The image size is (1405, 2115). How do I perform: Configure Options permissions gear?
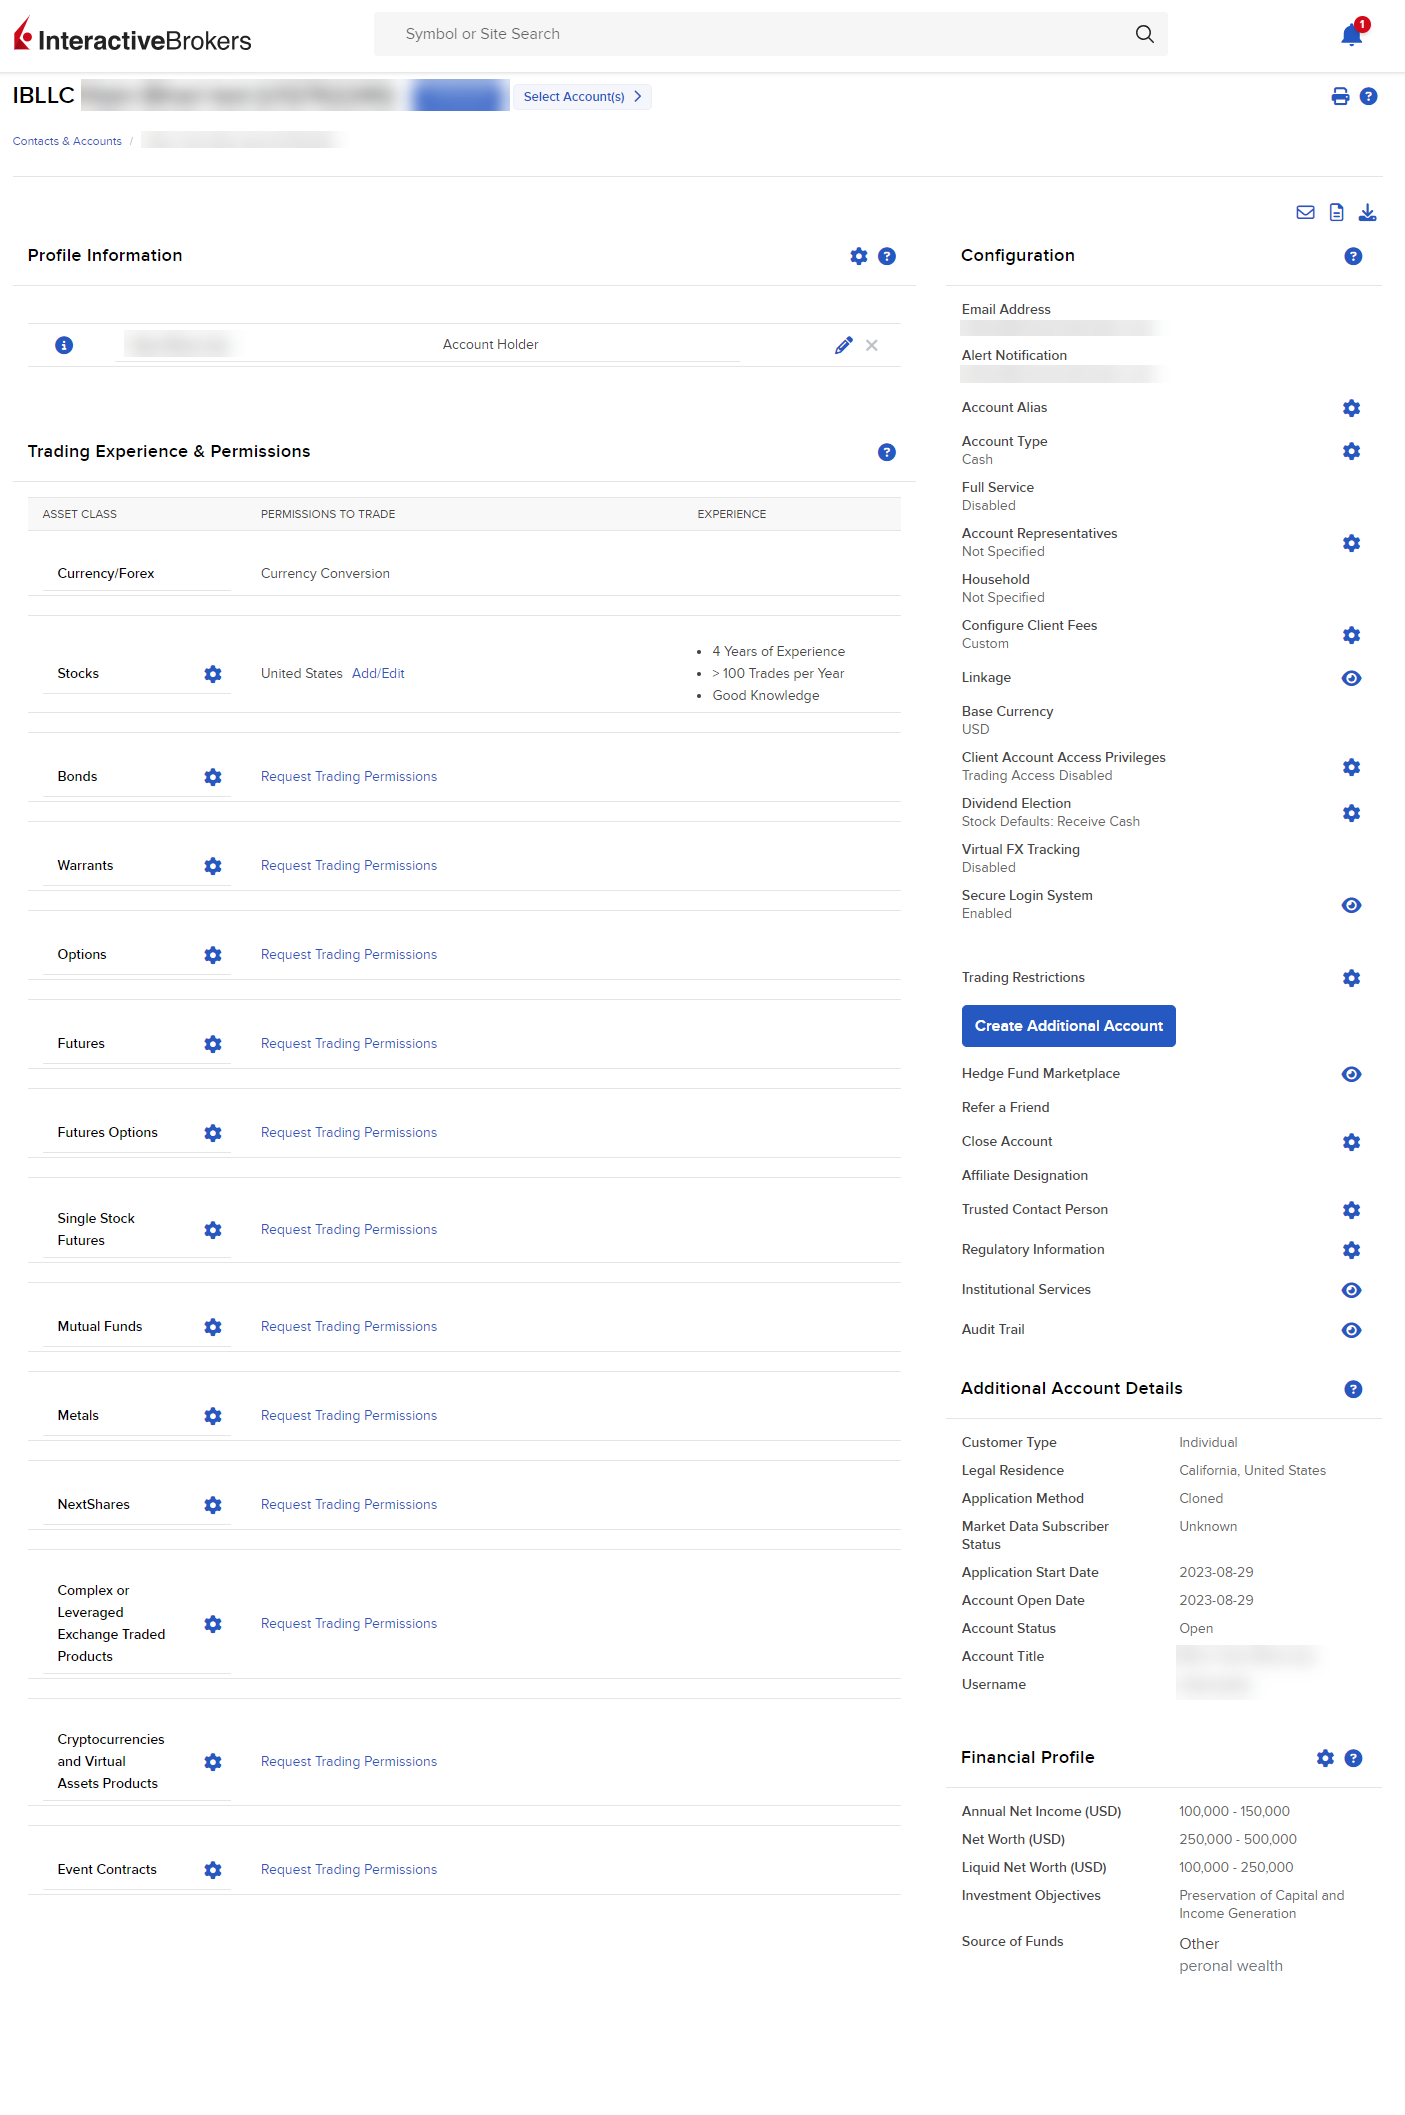[213, 955]
